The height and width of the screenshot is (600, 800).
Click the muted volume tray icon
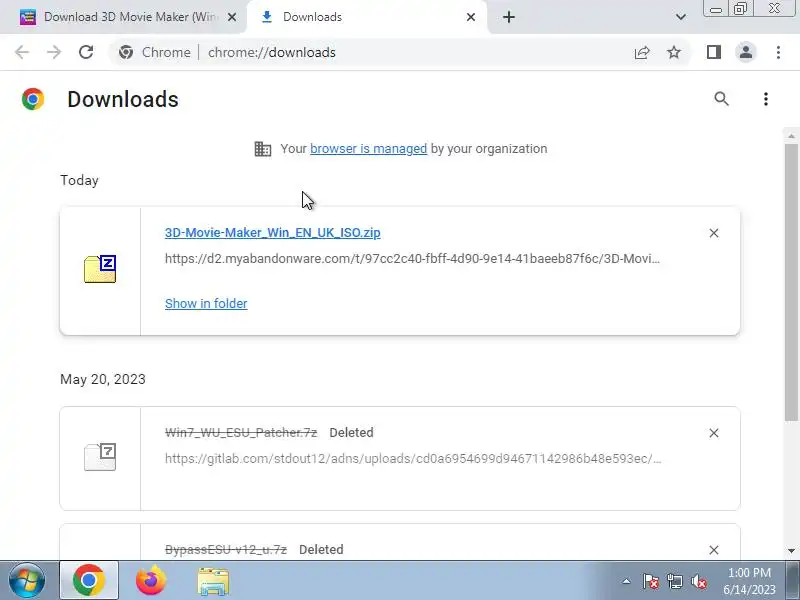pos(698,581)
